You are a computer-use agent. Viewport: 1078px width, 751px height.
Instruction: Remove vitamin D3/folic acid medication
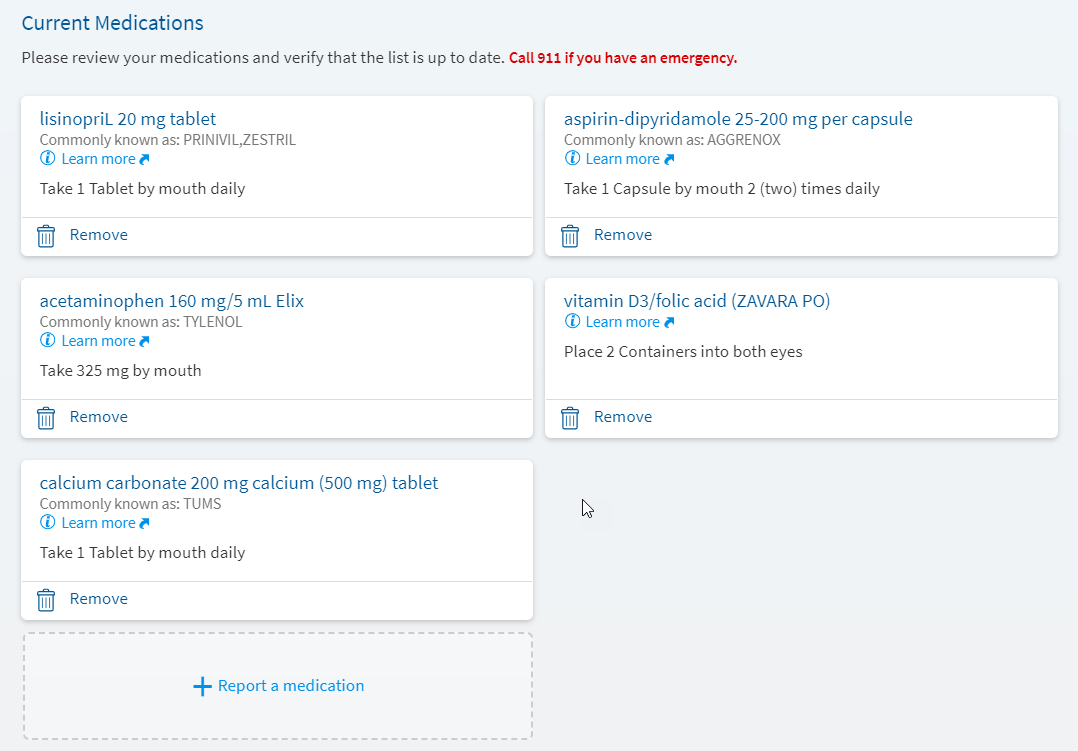coord(623,417)
